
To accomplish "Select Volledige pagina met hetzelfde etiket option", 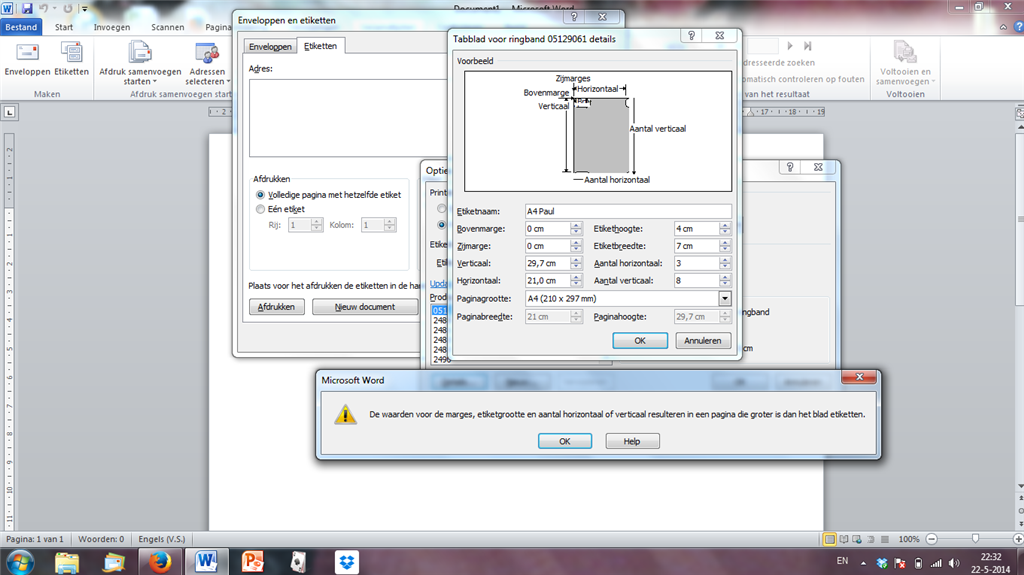I will pyautogui.click(x=328, y=195).
